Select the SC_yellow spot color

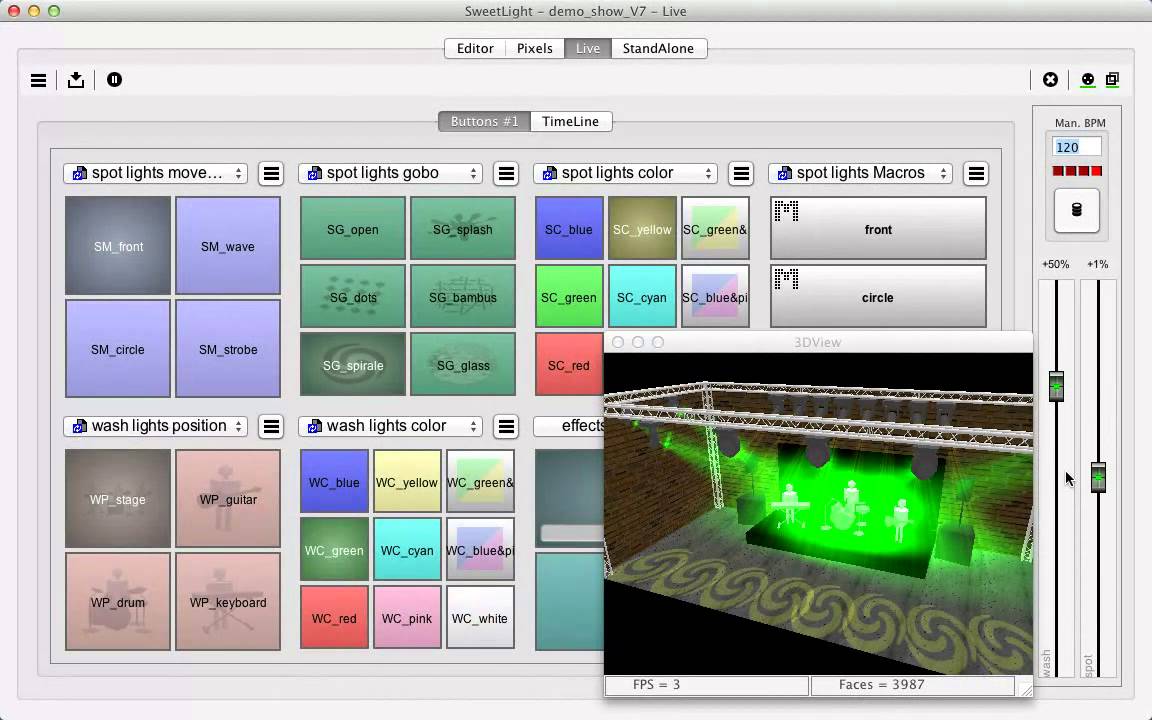[642, 228]
